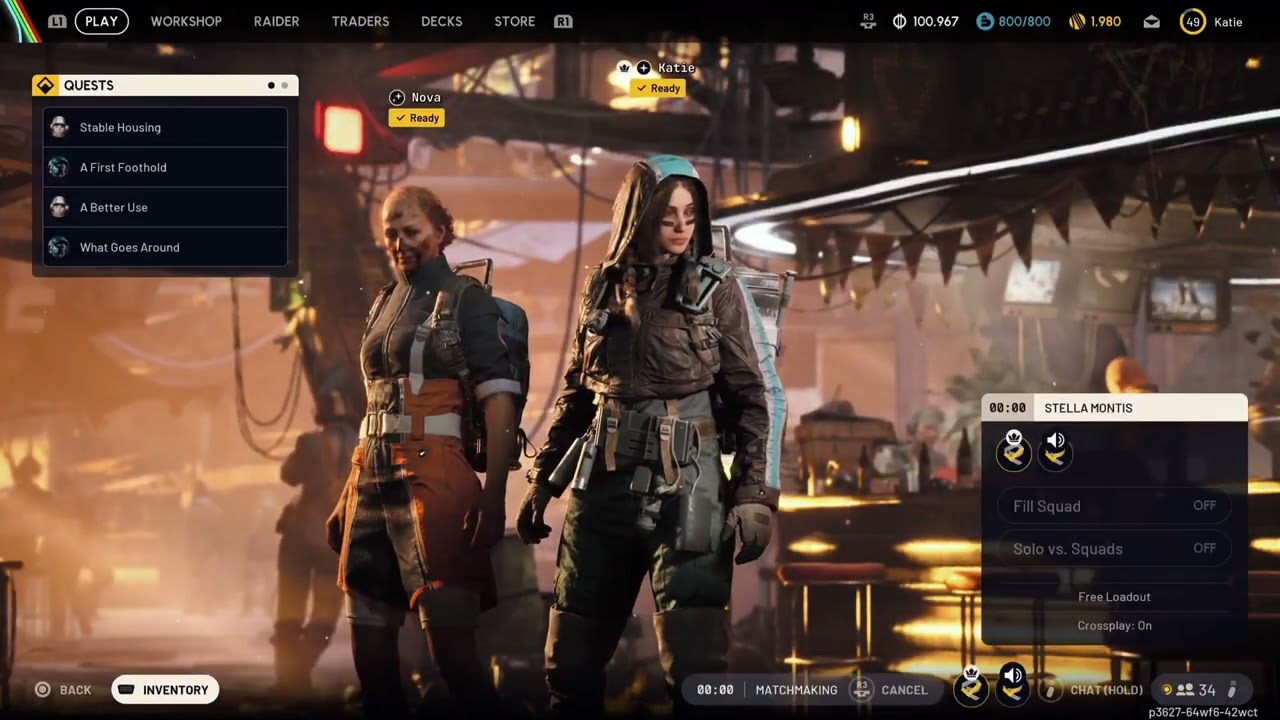Toggle the Fill Squad option

click(x=1114, y=506)
